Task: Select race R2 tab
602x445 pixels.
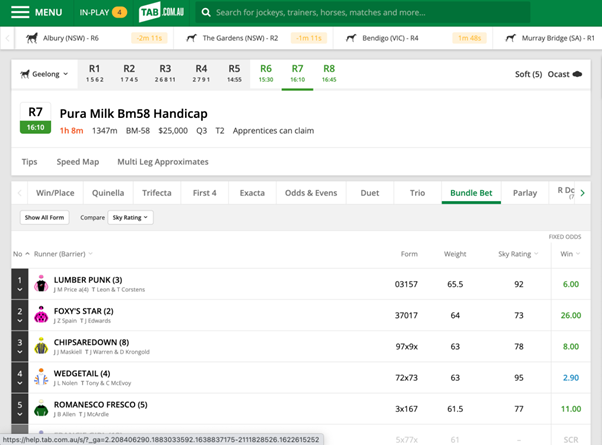Action: pos(129,73)
